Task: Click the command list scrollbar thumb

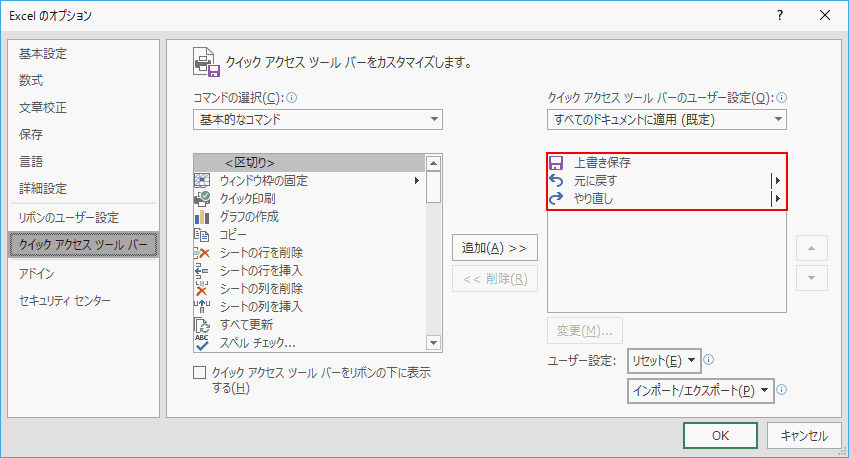Action: (x=433, y=187)
